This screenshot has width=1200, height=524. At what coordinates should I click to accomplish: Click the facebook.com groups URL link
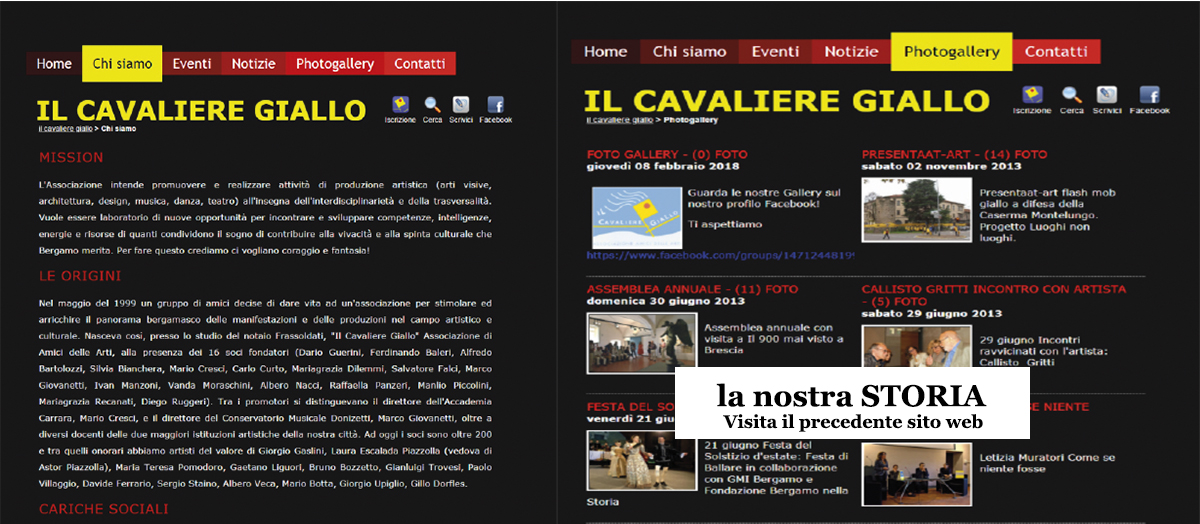(721, 255)
